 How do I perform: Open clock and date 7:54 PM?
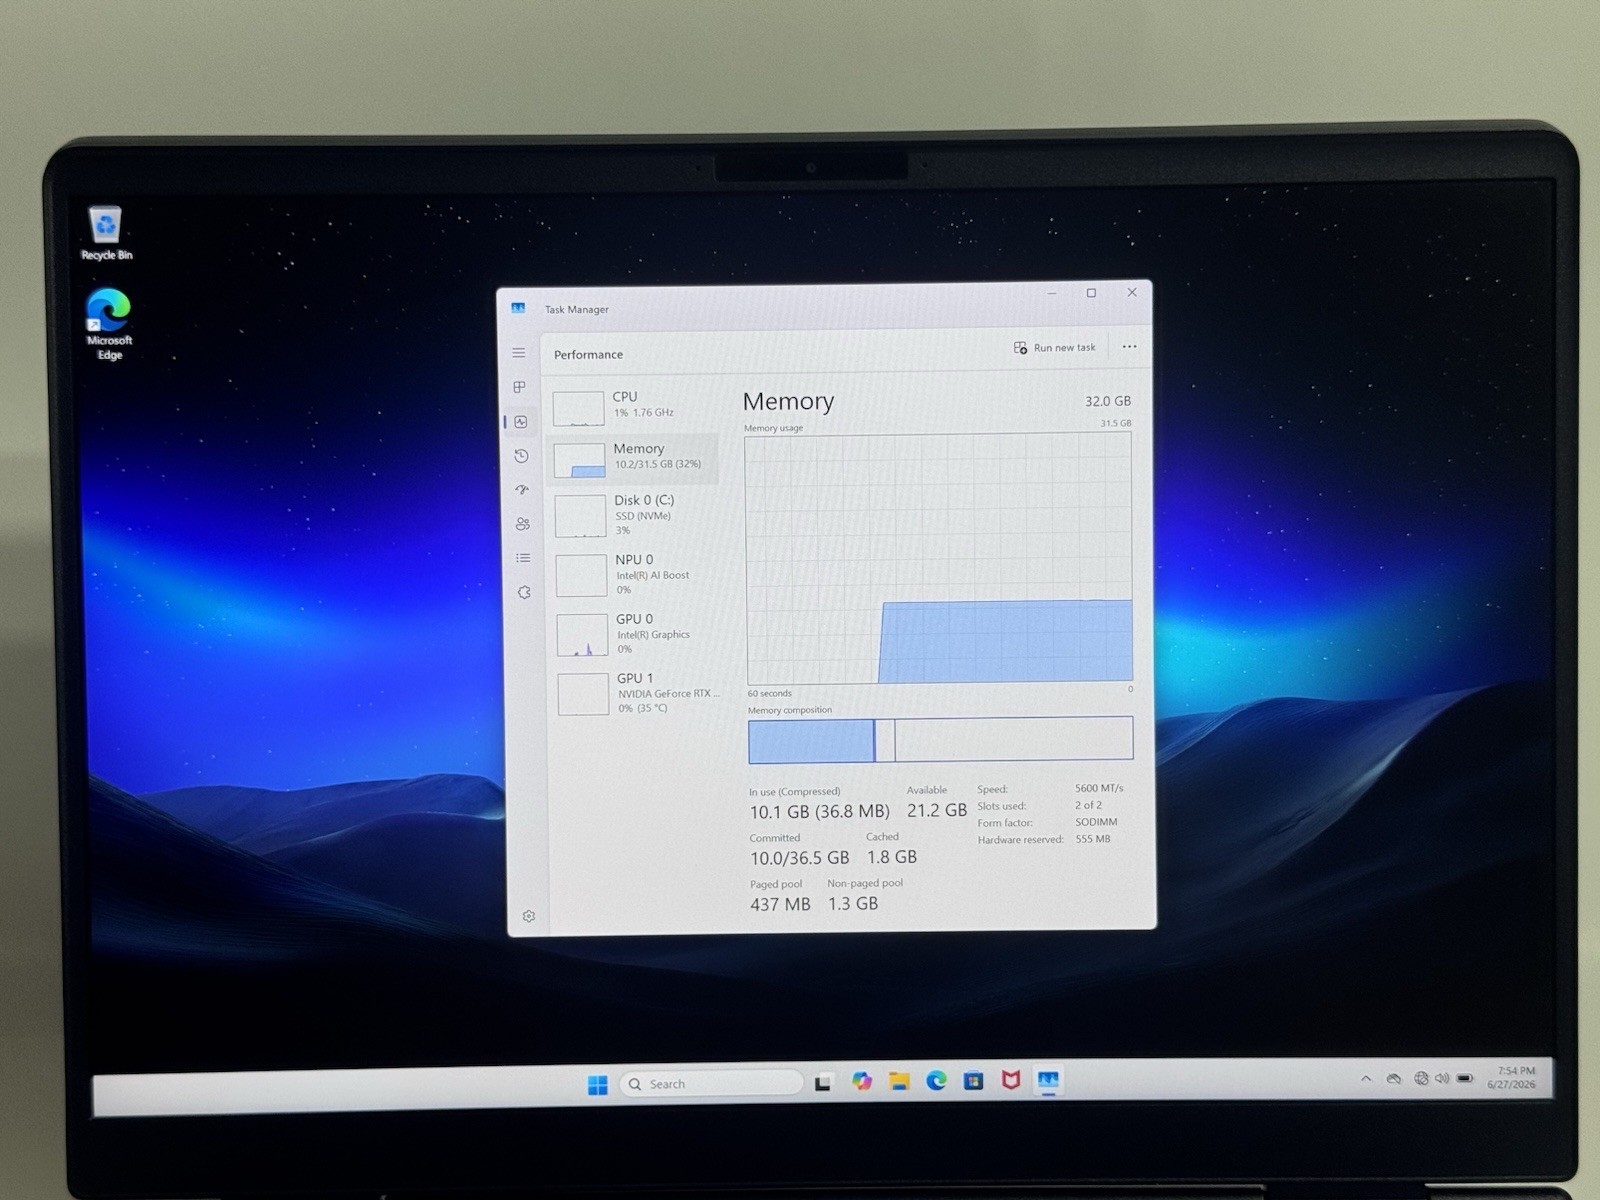pos(1512,1078)
